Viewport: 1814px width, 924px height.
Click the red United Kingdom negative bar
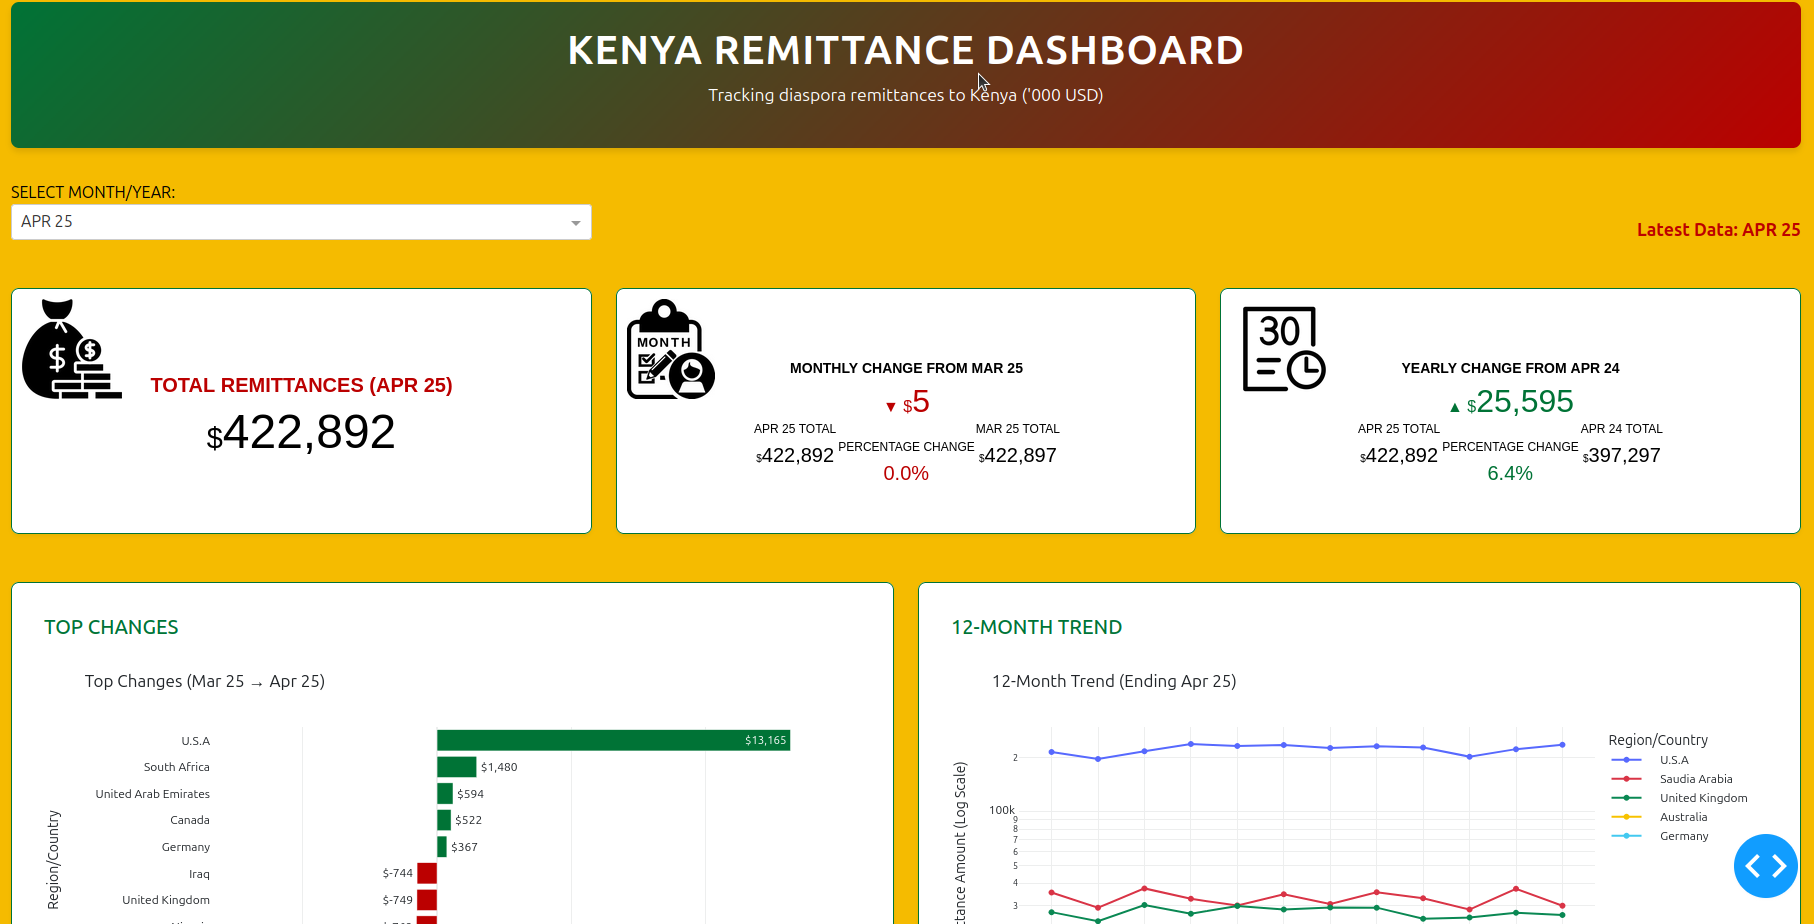pyautogui.click(x=427, y=900)
